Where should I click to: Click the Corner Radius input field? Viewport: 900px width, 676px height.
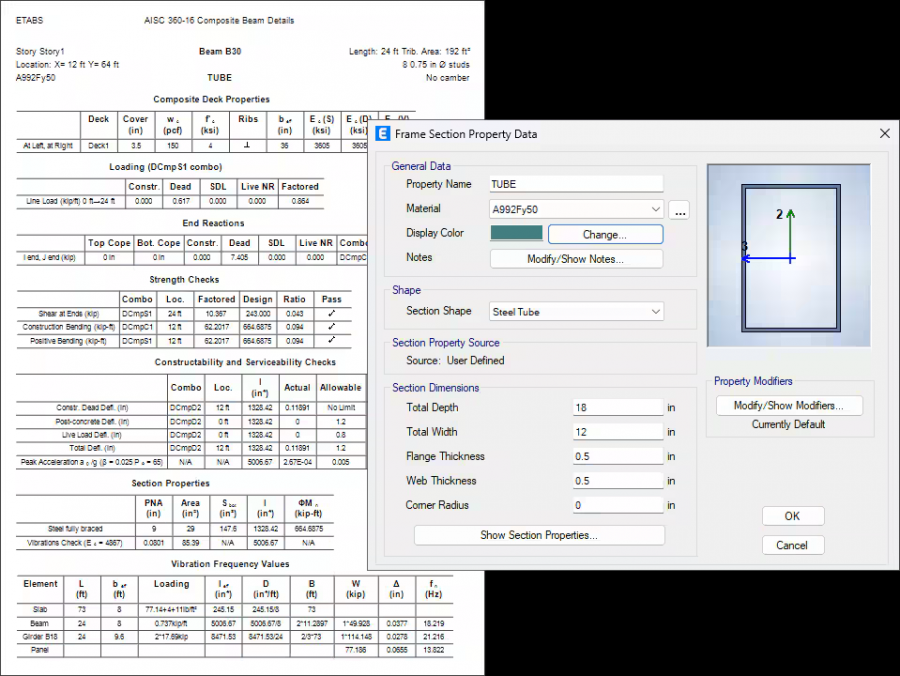coord(618,505)
